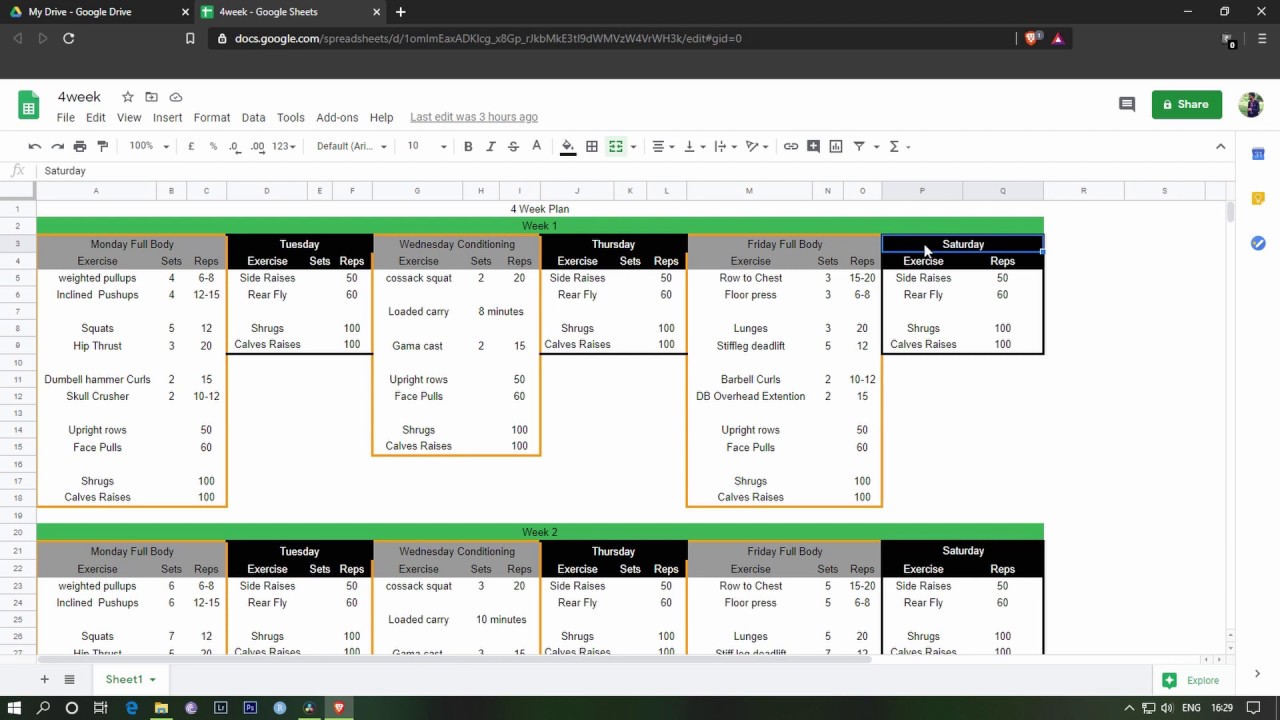
Task: Open the Tools menu
Action: pyautogui.click(x=291, y=117)
